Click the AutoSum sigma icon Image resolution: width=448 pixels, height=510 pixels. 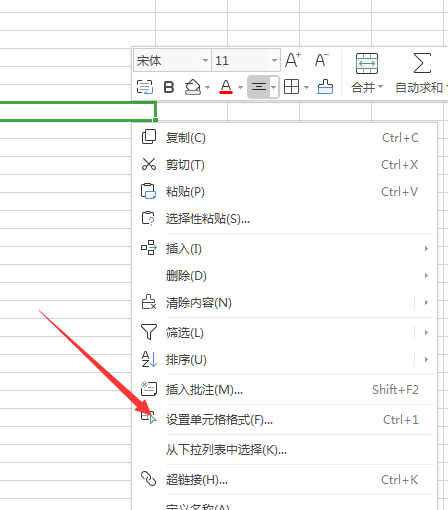(422, 63)
